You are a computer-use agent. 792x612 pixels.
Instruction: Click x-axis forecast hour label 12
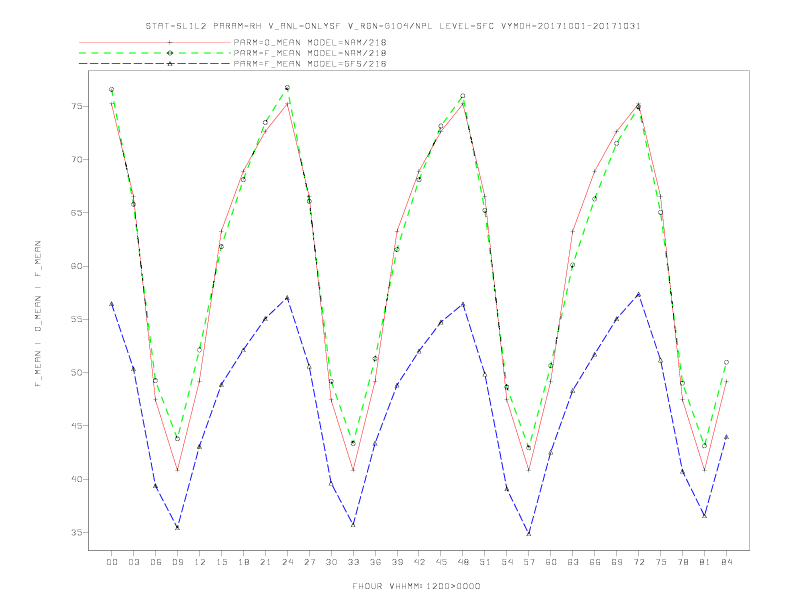point(200,562)
